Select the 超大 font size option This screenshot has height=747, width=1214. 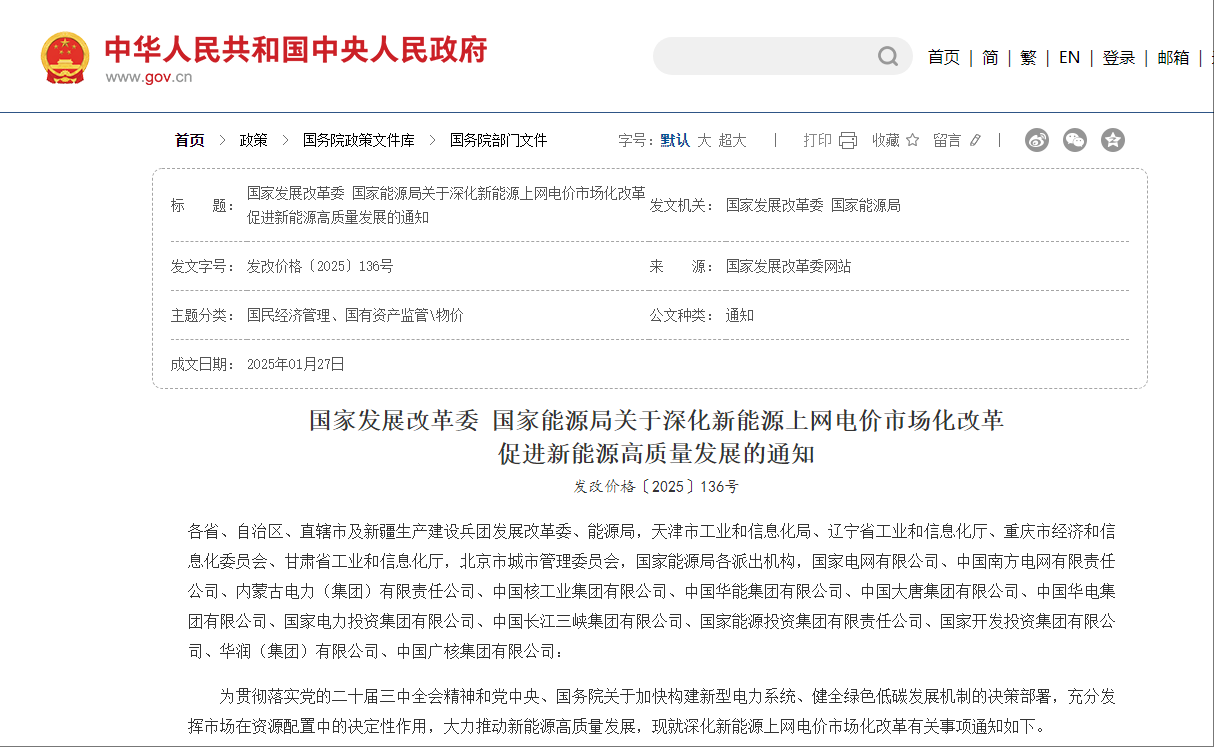point(732,140)
